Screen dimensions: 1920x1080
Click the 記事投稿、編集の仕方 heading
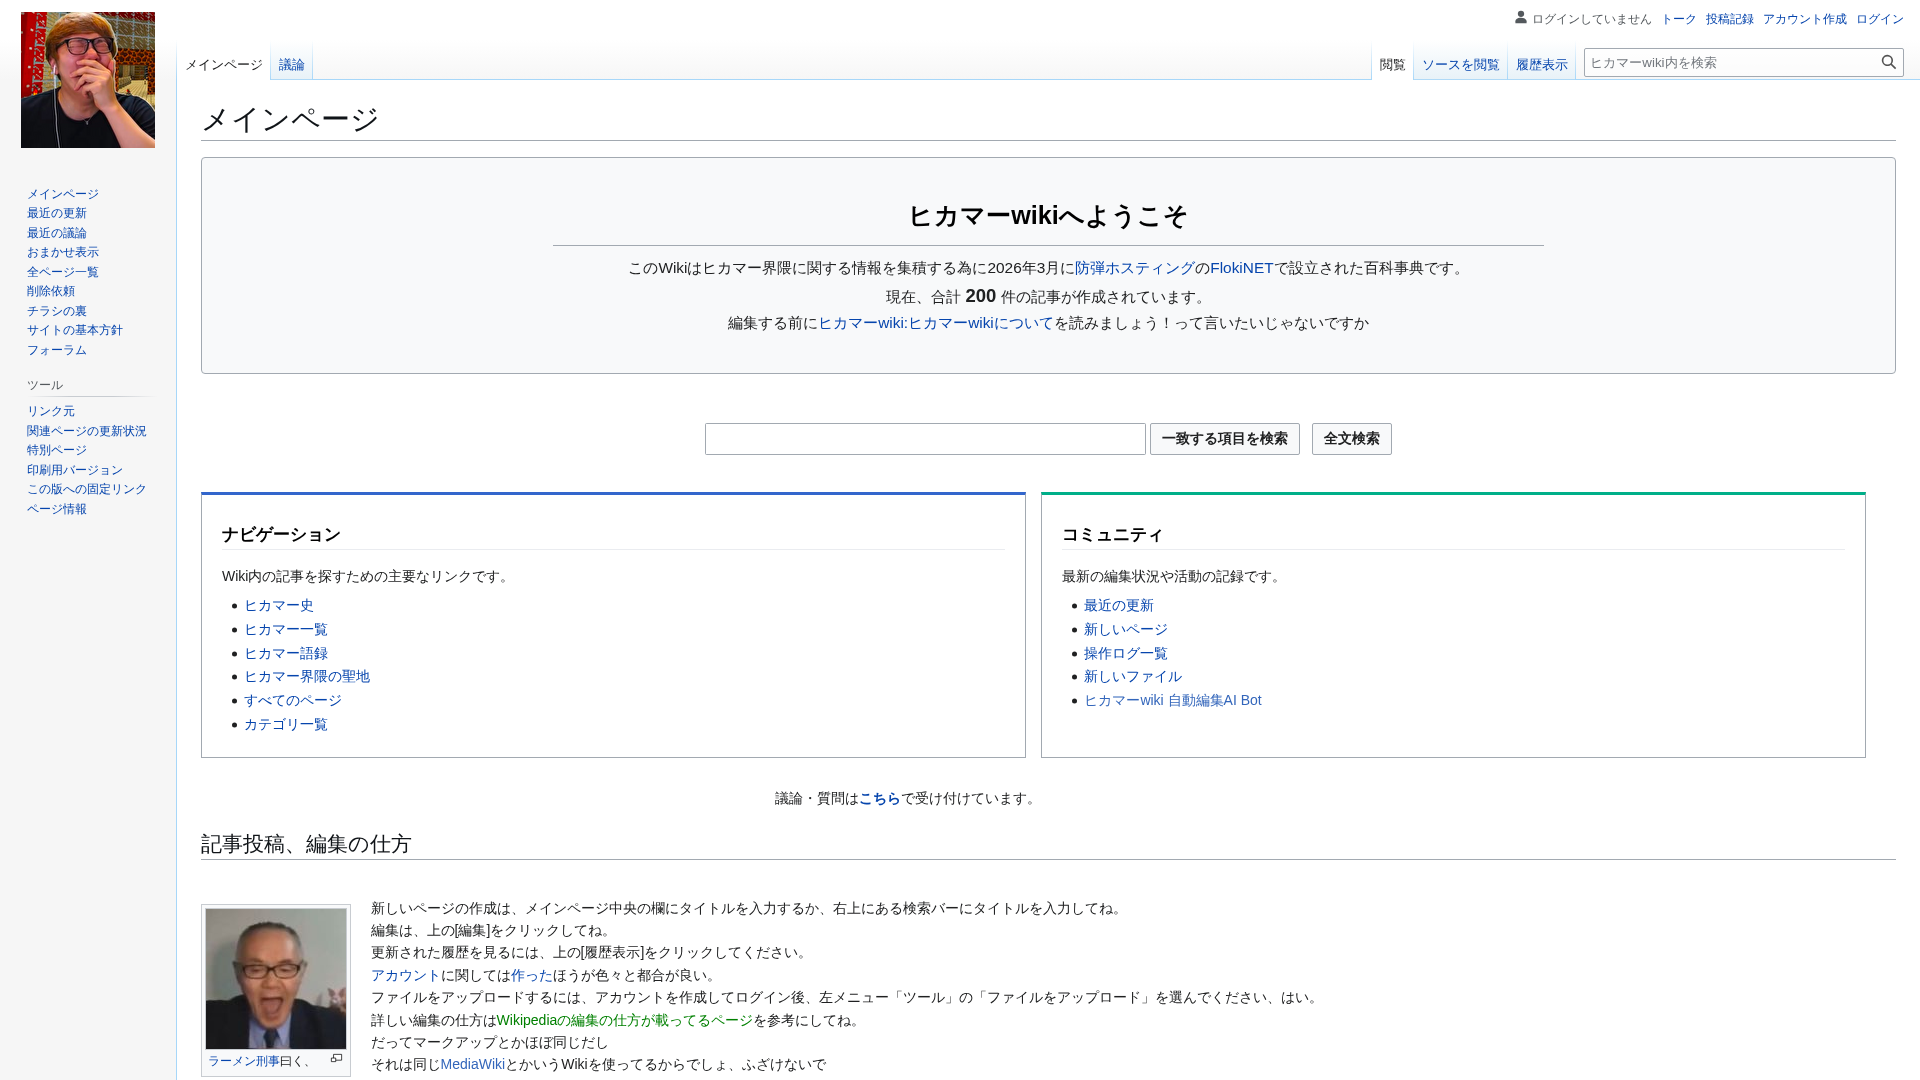point(306,844)
